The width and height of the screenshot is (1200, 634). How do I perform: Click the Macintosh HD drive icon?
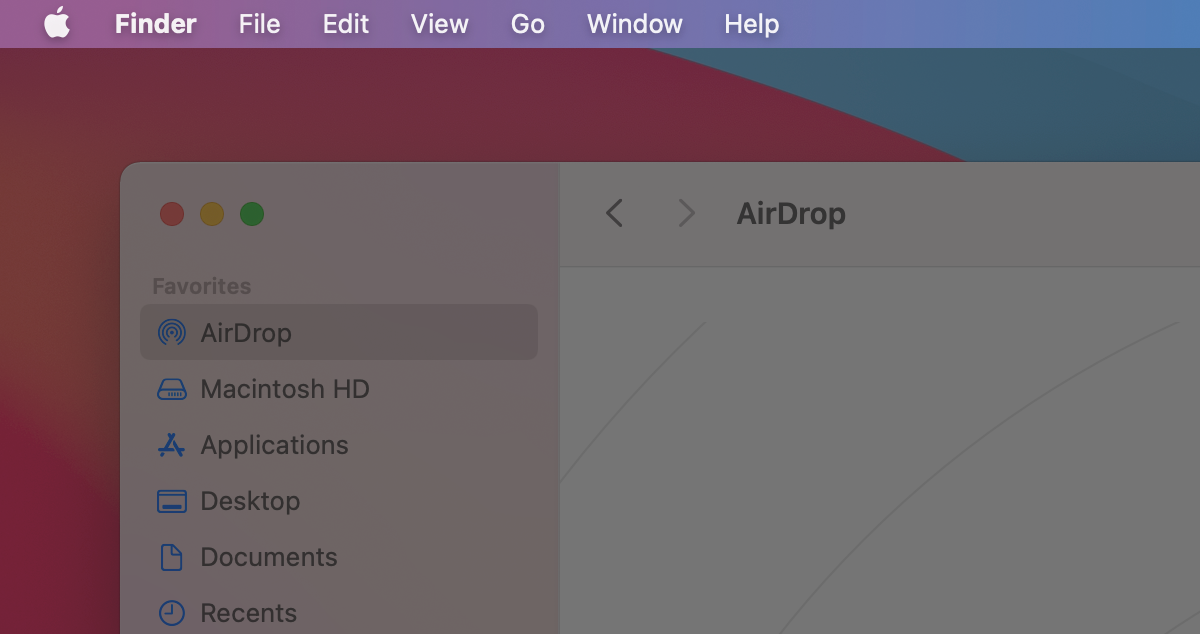tap(172, 389)
